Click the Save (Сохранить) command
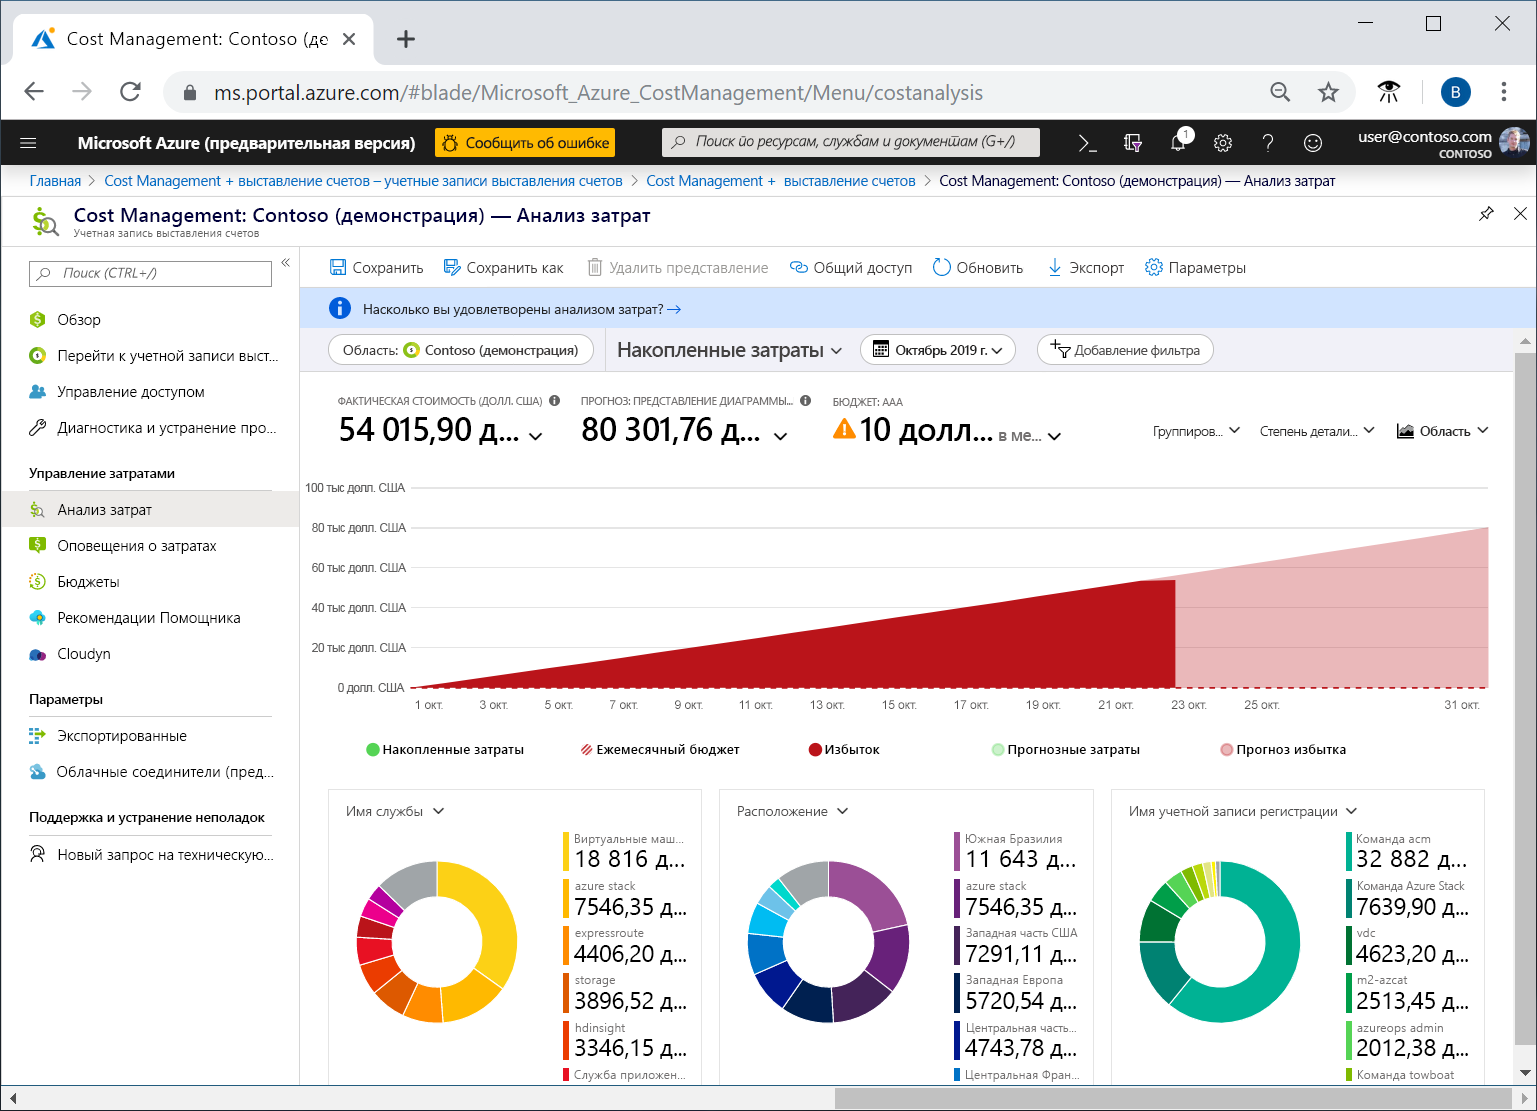This screenshot has height=1111, width=1537. (x=376, y=268)
